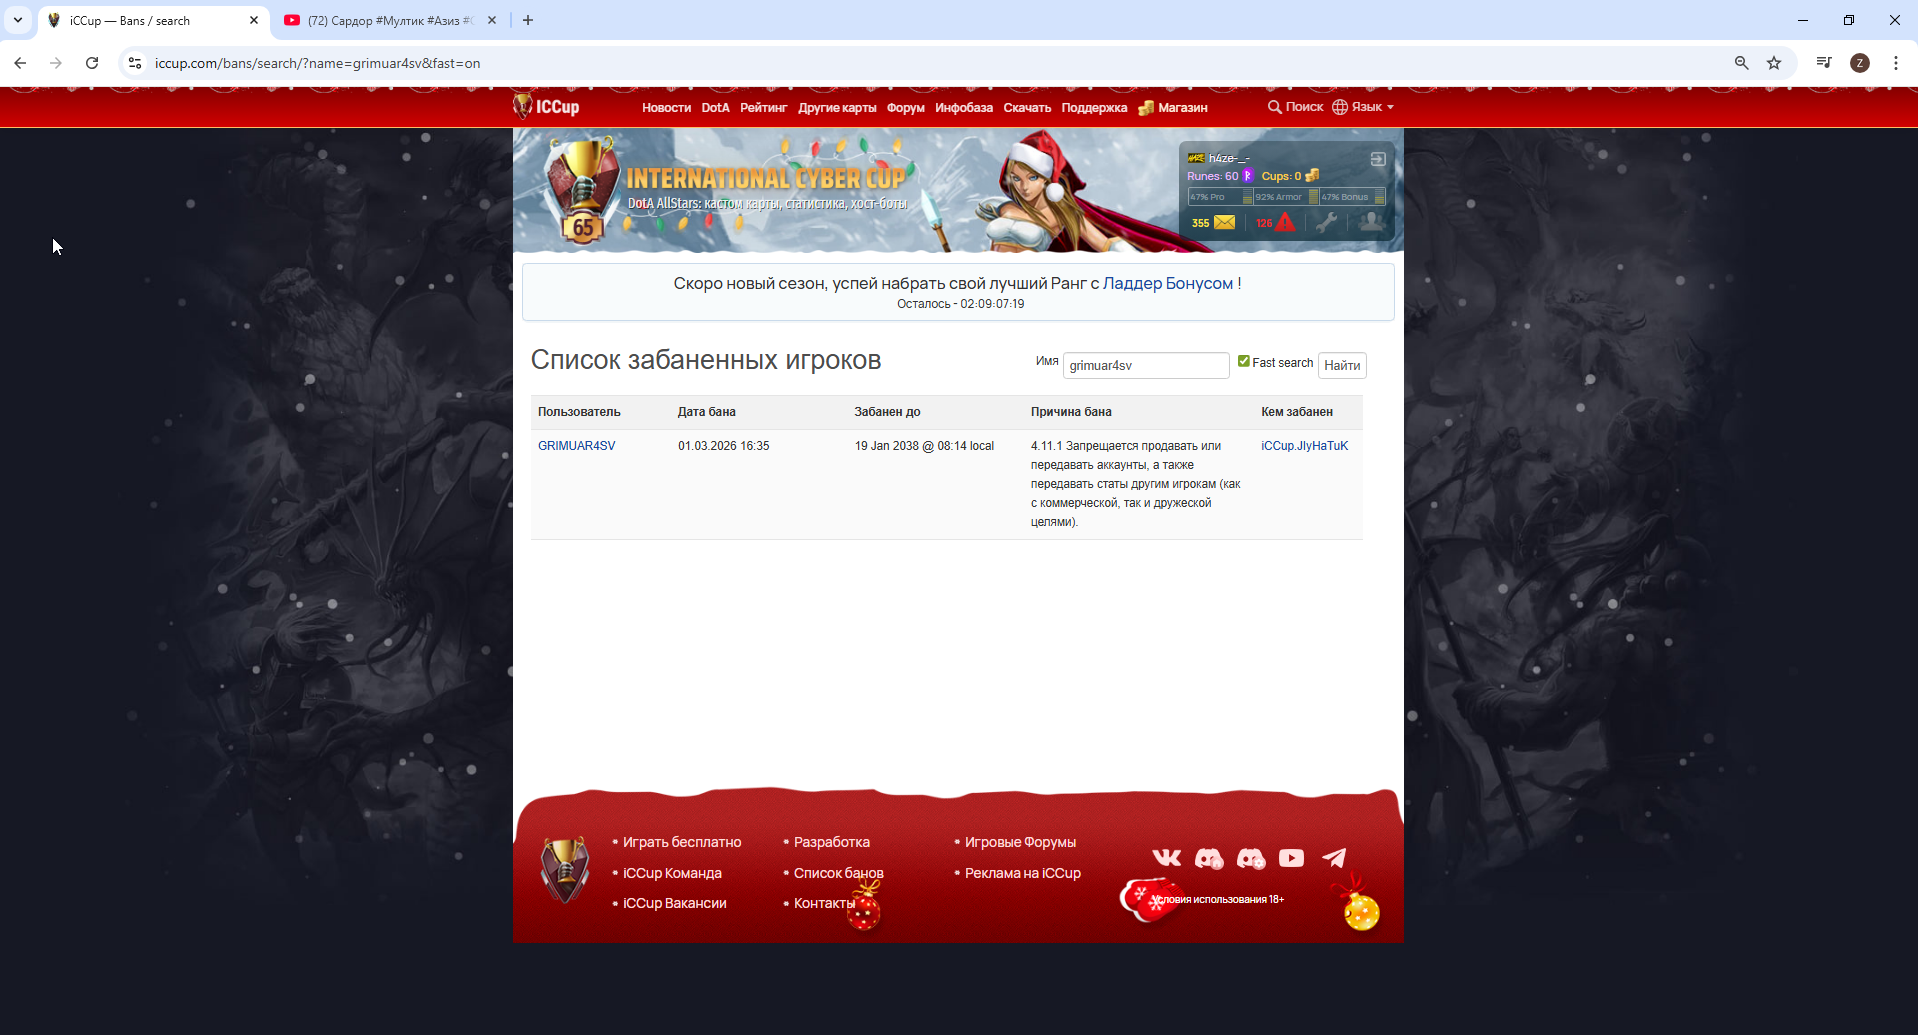Select the iCCup Bans / search tab

[155, 20]
